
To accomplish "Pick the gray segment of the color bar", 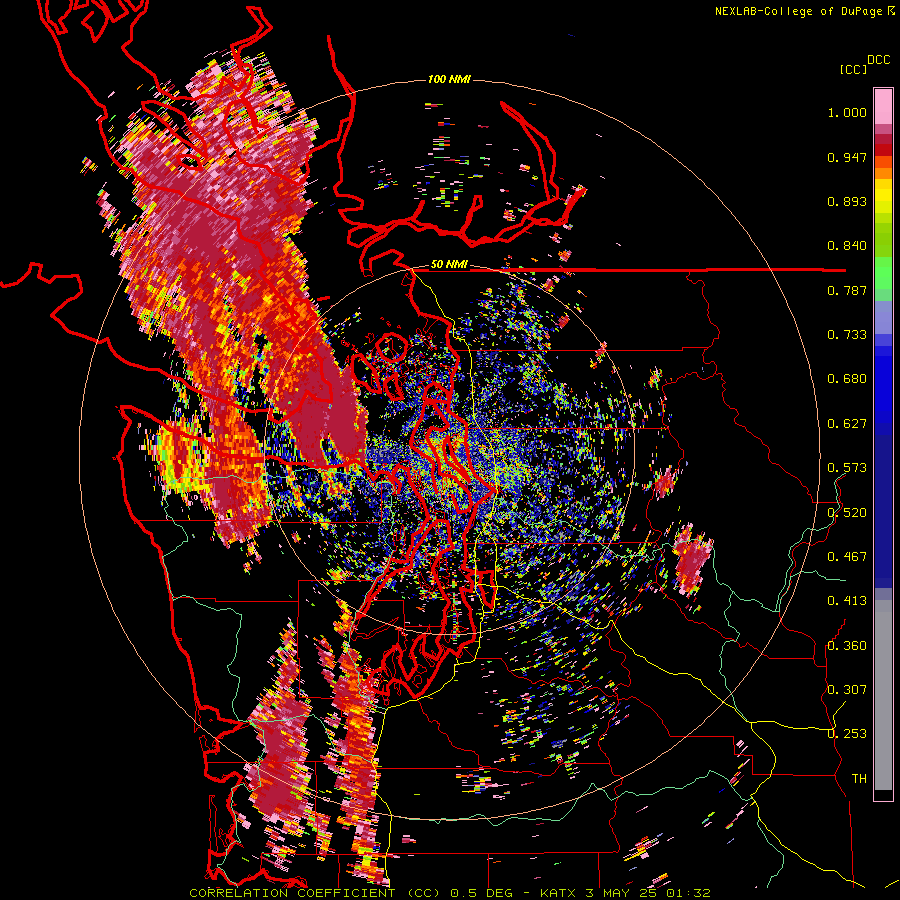I will tap(883, 695).
